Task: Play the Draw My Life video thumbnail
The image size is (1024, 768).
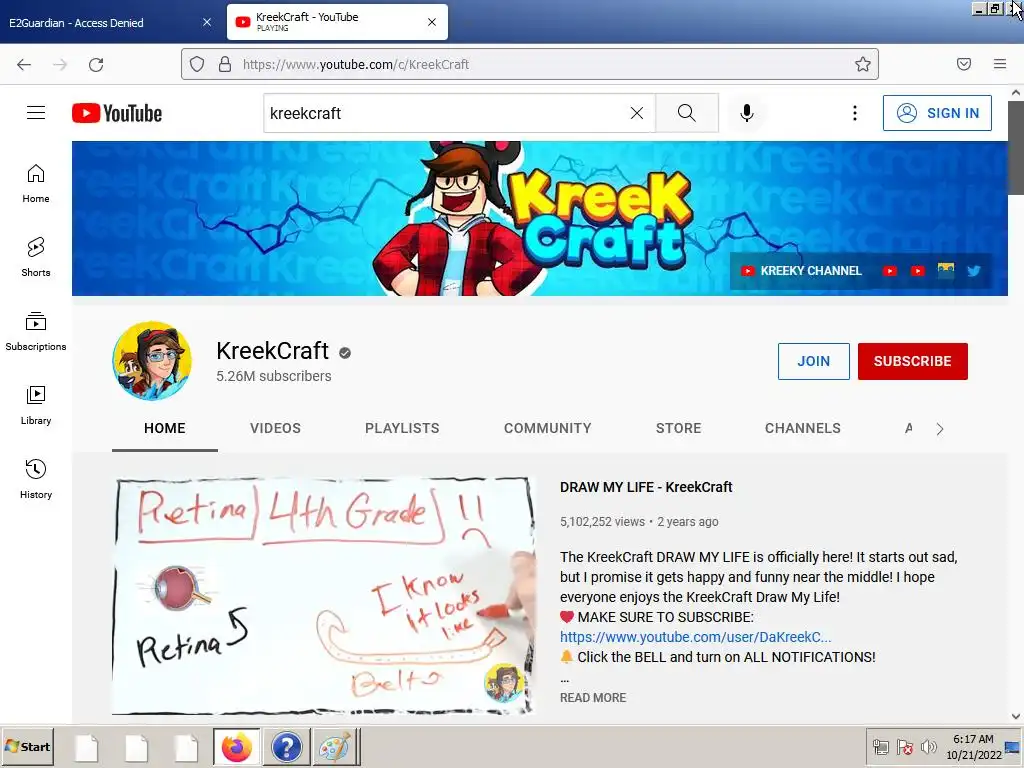Action: coord(323,596)
